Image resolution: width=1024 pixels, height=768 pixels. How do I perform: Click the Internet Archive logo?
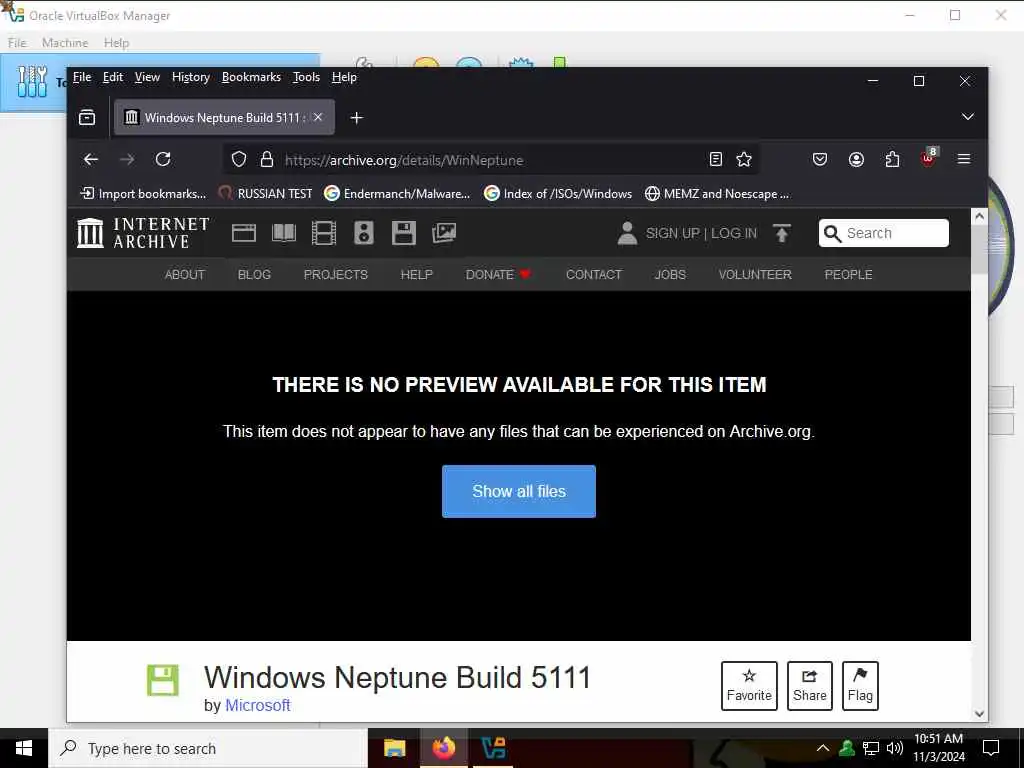pyautogui.click(x=143, y=233)
